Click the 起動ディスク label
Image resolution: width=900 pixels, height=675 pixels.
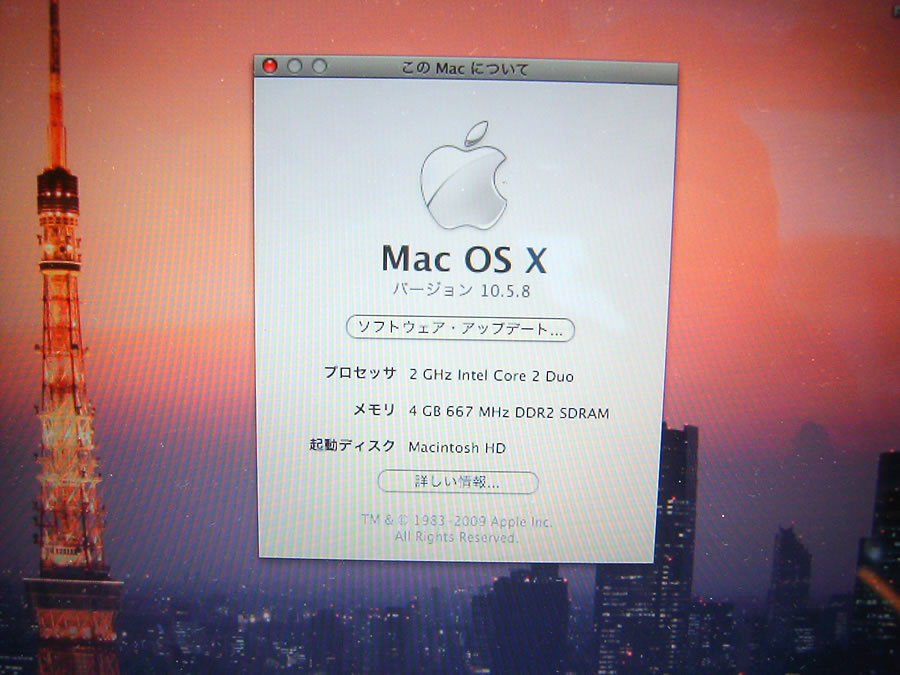[352, 445]
